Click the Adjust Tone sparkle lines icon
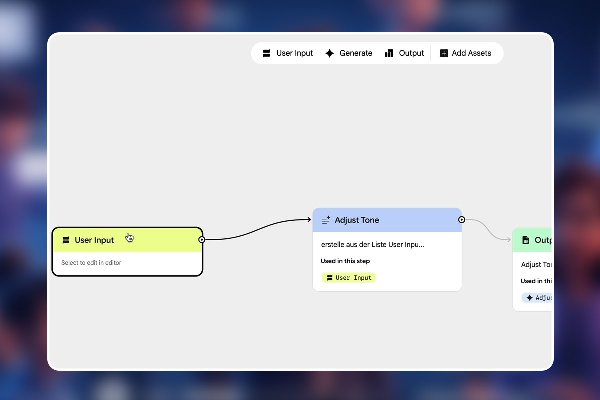 pyautogui.click(x=326, y=220)
